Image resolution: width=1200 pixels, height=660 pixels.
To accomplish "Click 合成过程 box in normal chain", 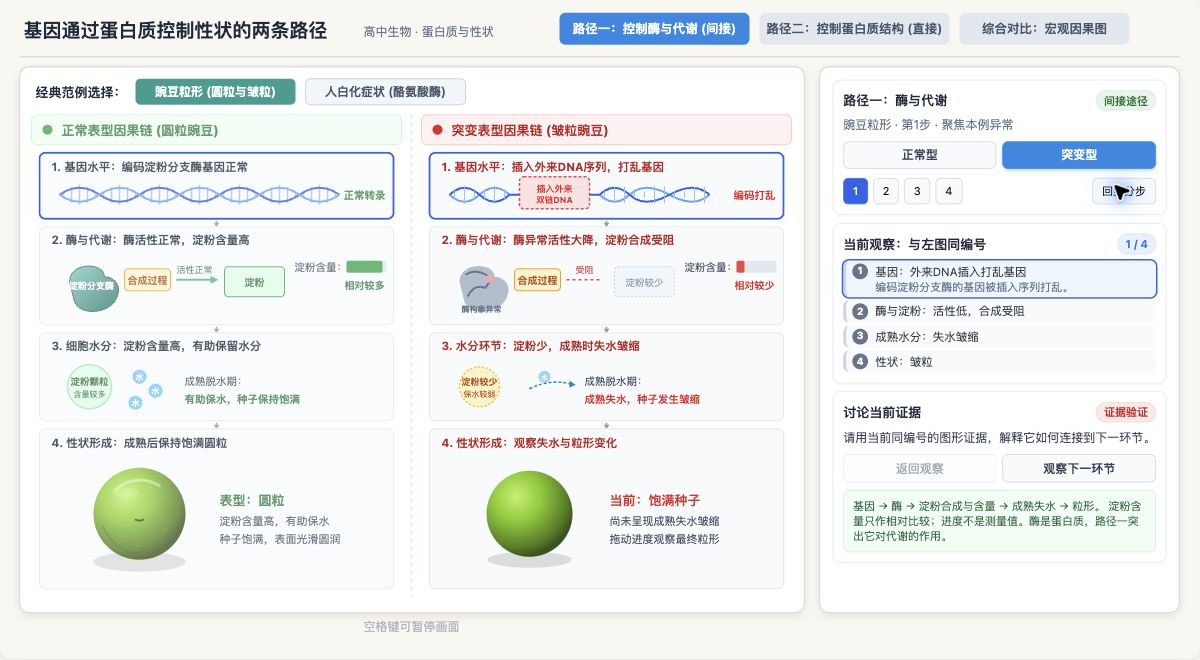I will (148, 281).
